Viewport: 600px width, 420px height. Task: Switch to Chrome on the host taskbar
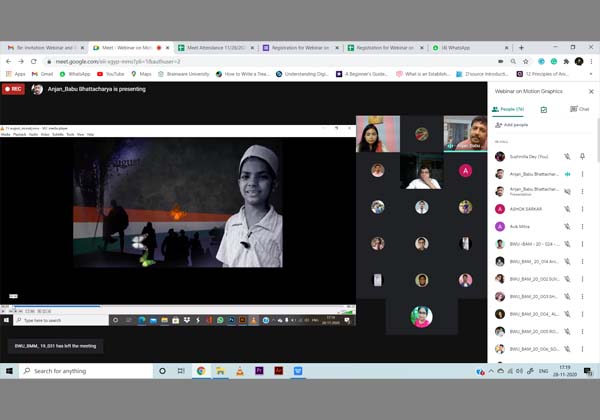pyautogui.click(x=201, y=371)
